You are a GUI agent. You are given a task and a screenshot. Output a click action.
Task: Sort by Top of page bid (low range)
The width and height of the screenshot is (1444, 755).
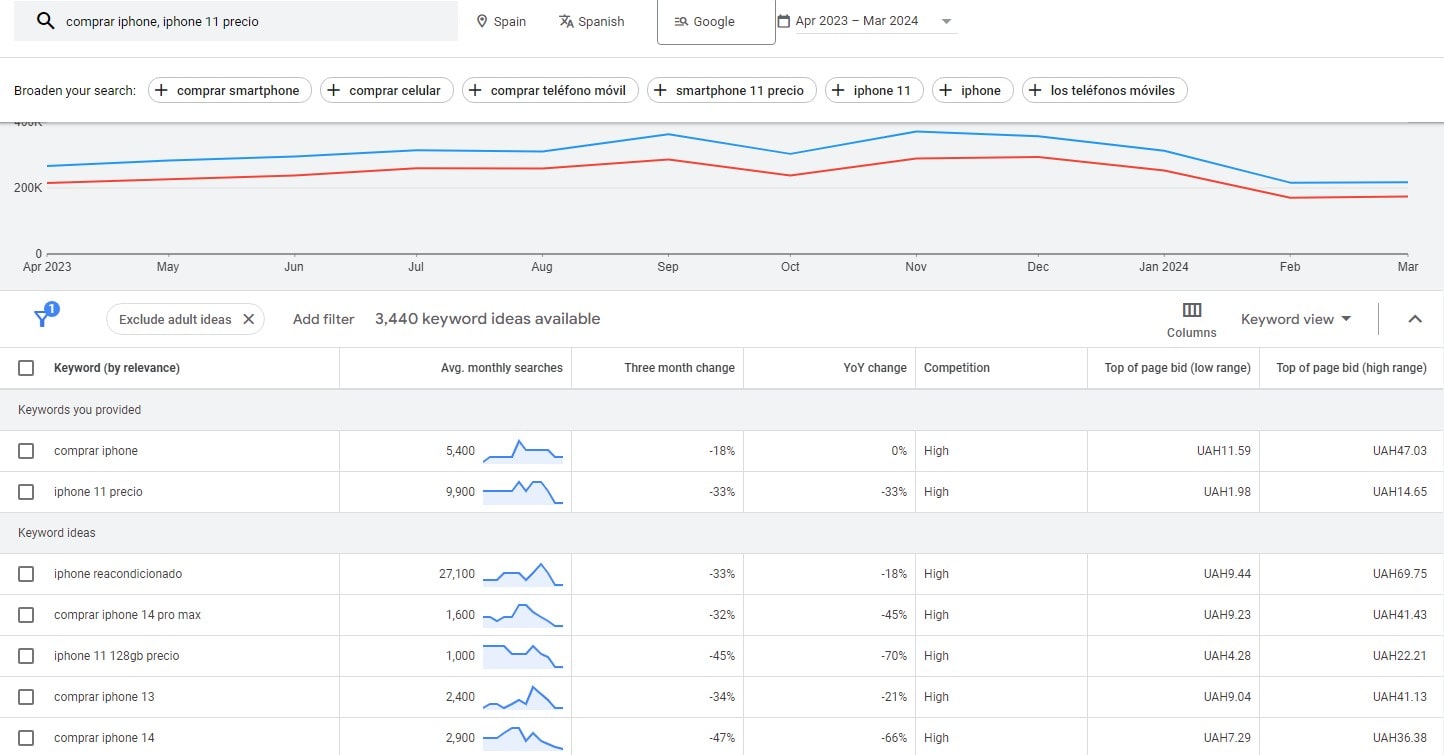[x=1178, y=368]
